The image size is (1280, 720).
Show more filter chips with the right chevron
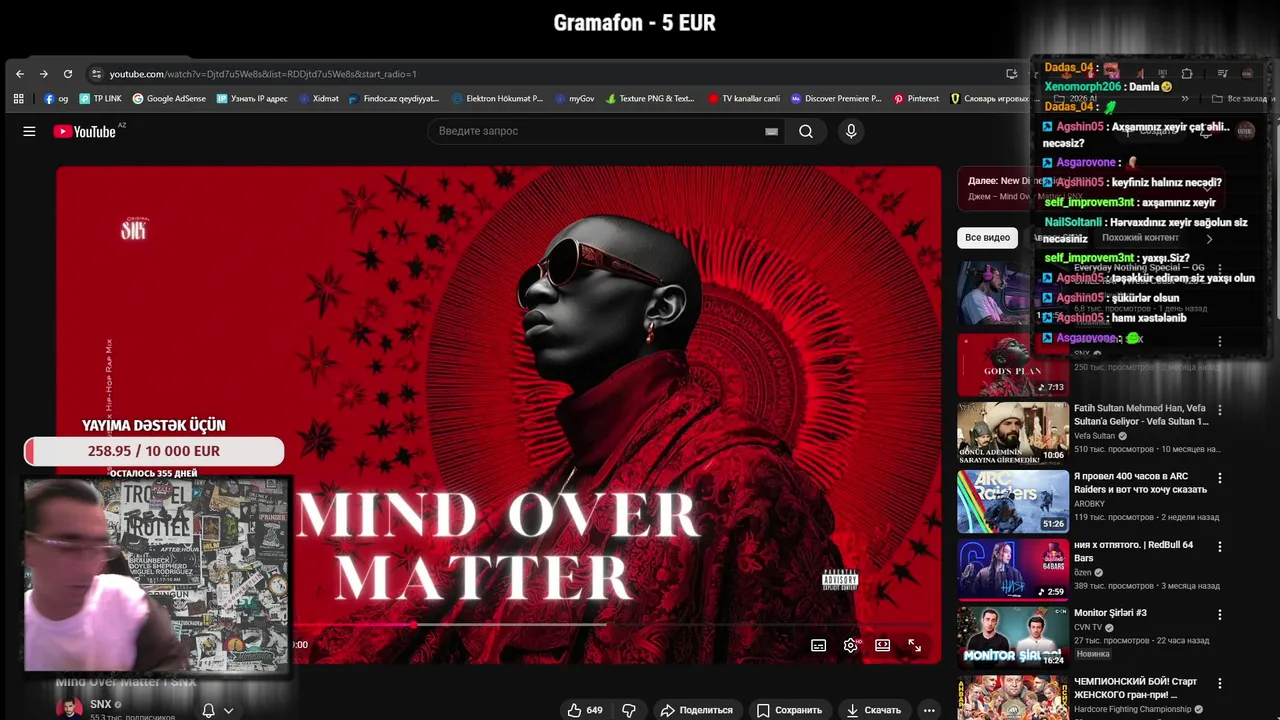coord(1209,238)
